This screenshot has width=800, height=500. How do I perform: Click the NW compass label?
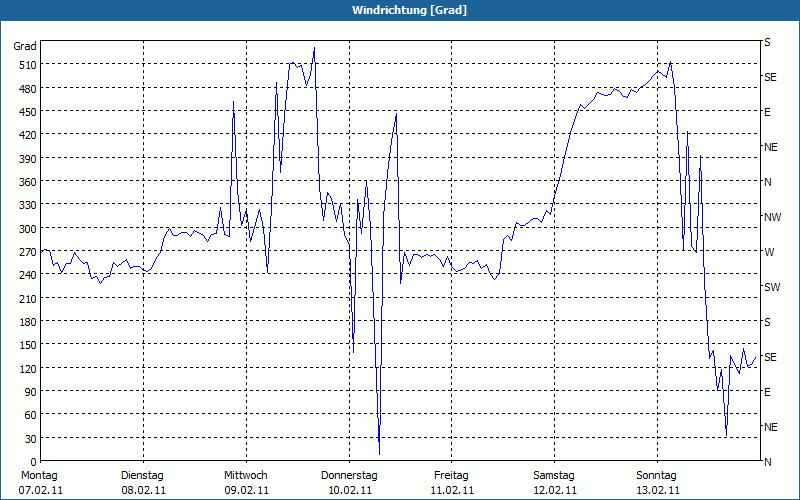tap(772, 217)
